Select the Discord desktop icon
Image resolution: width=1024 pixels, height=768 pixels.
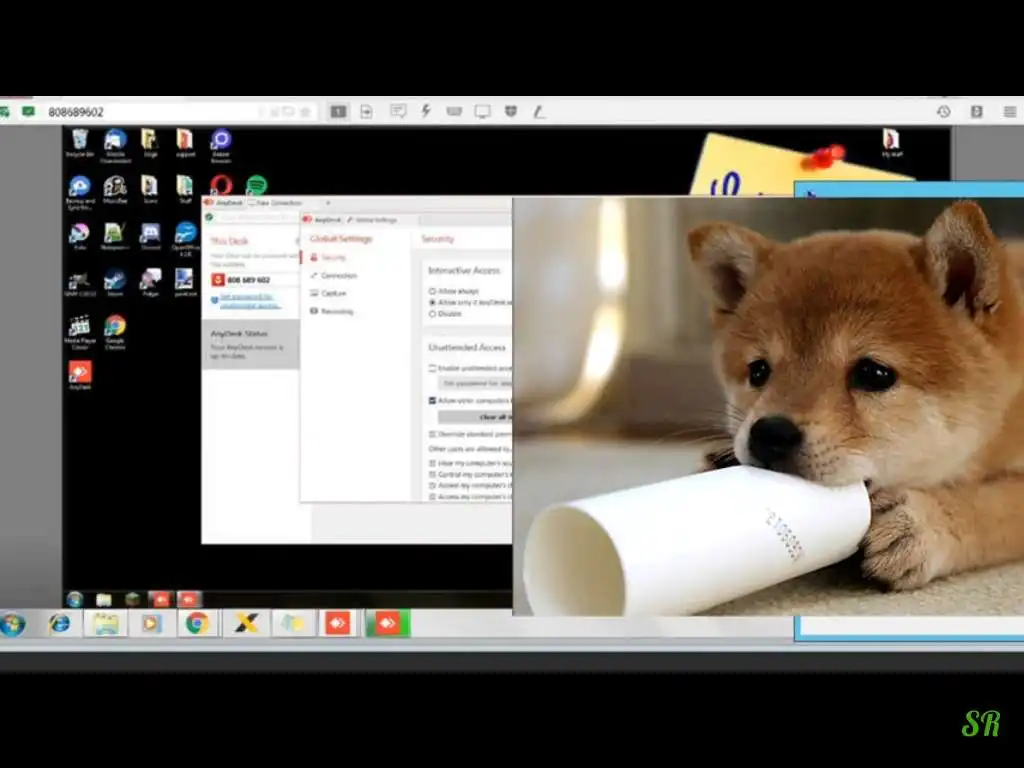(150, 236)
